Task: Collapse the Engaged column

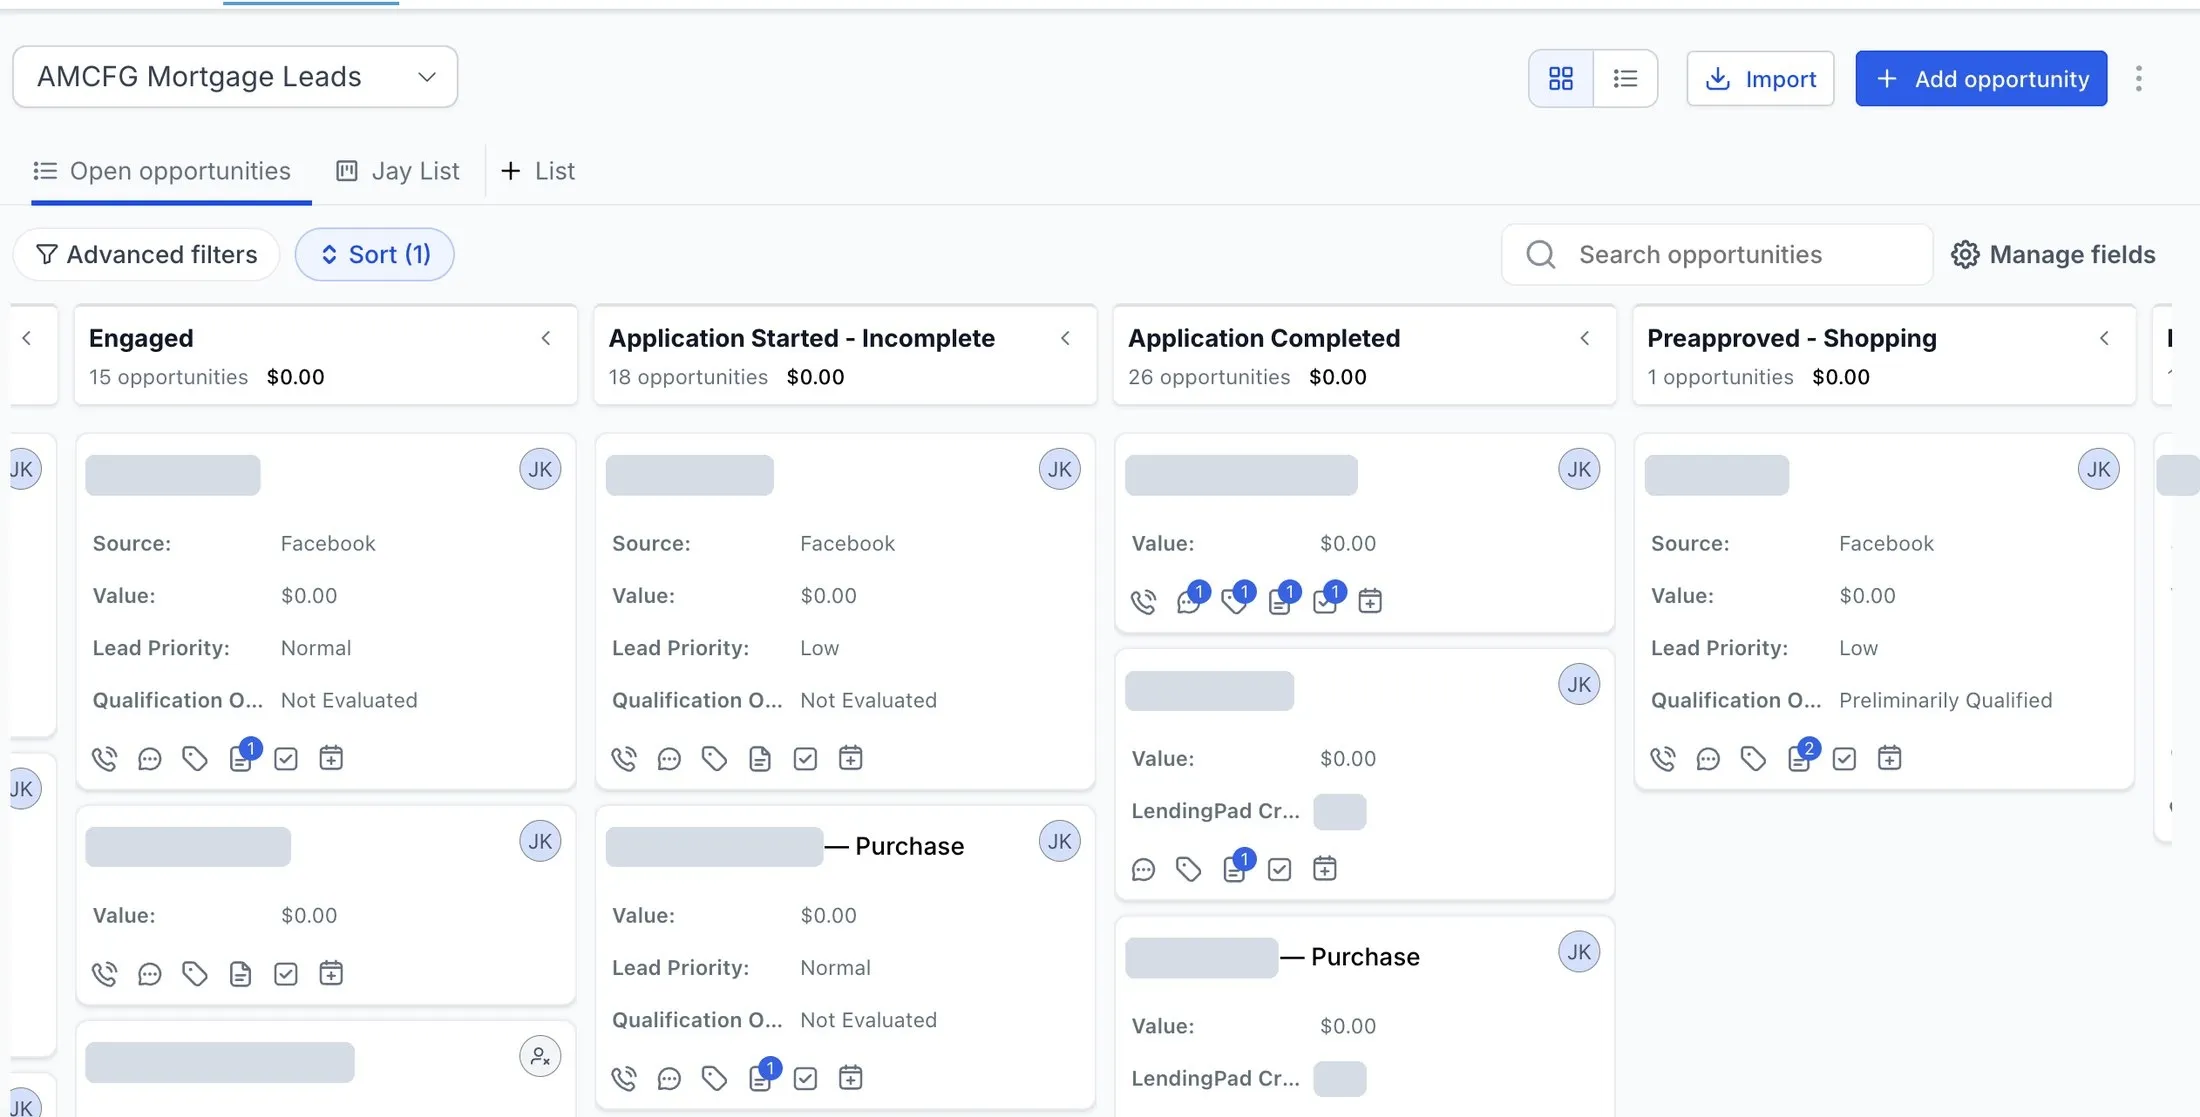Action: 546,338
